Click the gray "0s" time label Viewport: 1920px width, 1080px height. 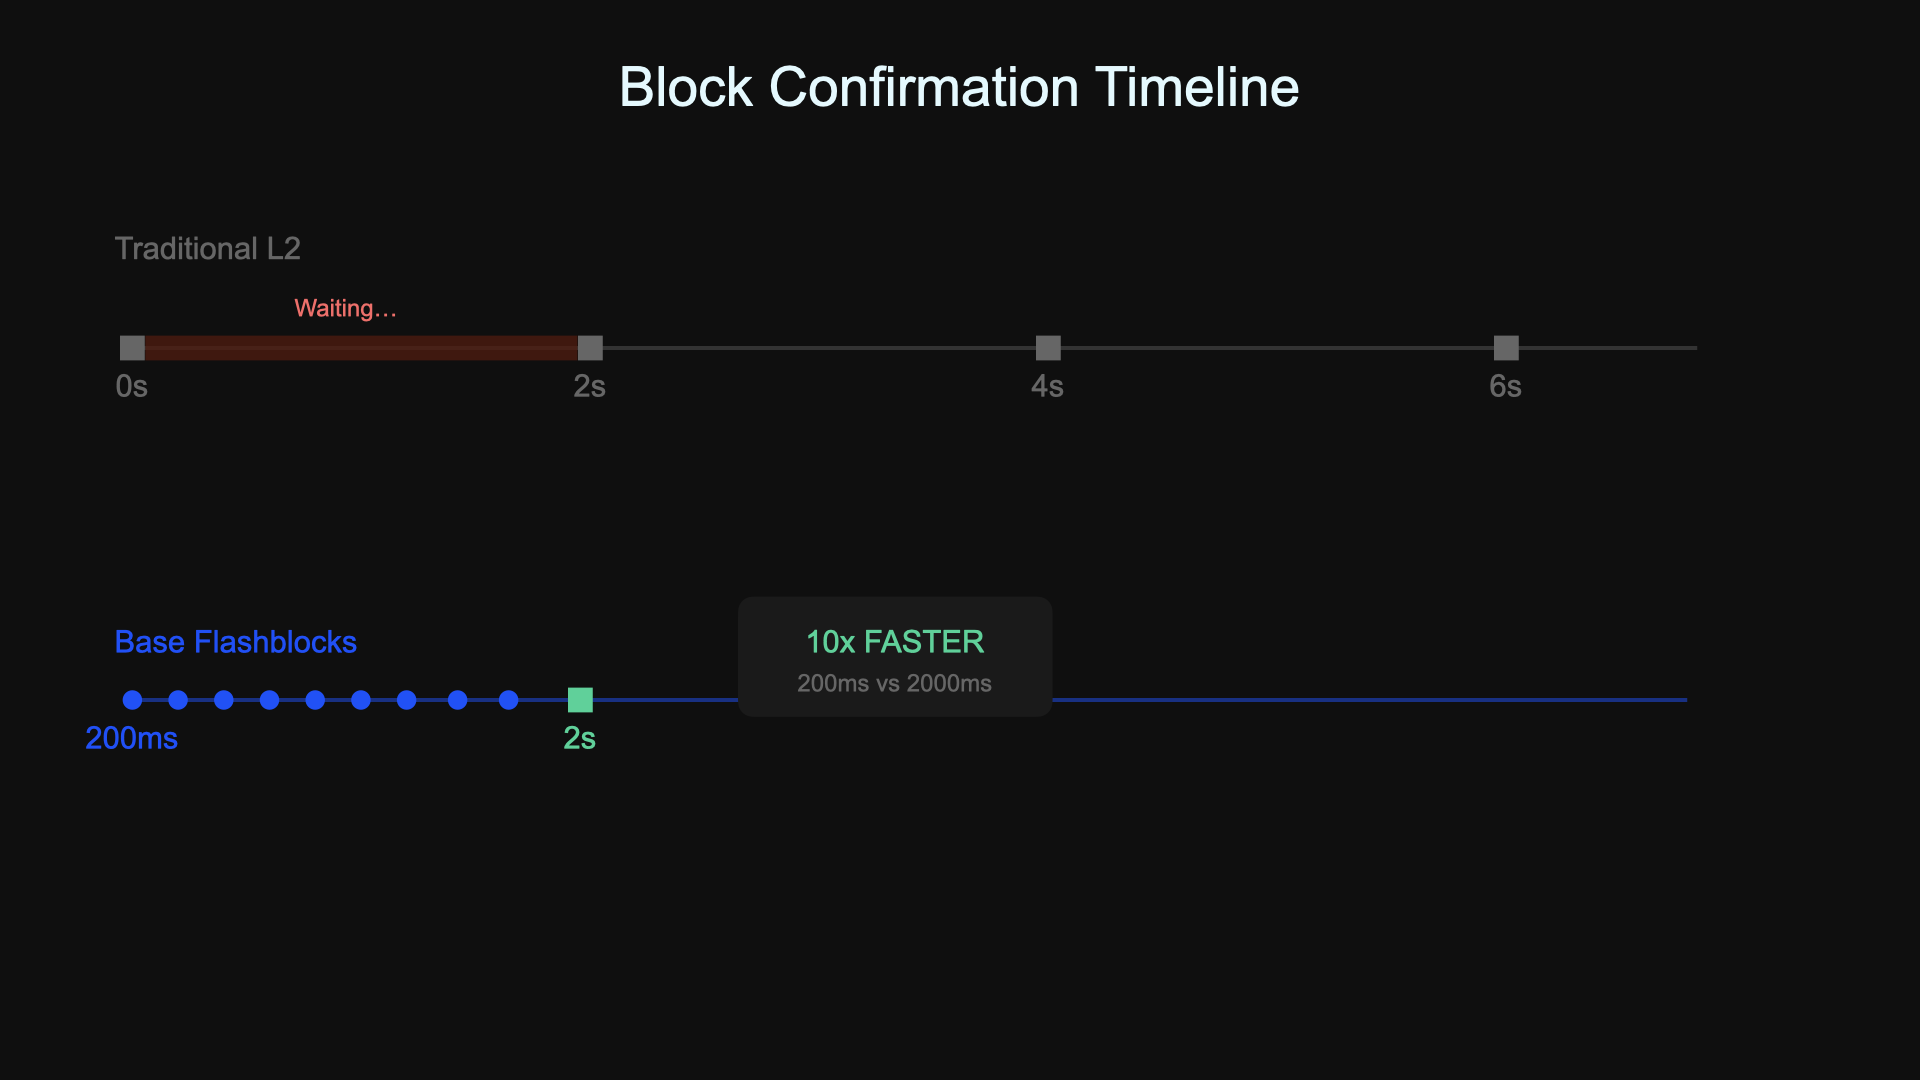[131, 386]
